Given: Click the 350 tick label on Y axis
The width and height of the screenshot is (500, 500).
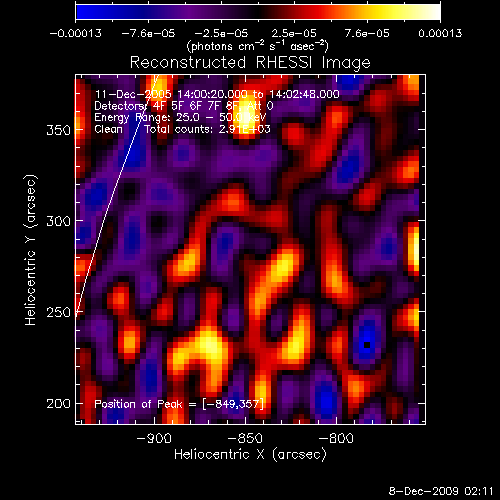Looking at the screenshot, I should click(x=59, y=130).
